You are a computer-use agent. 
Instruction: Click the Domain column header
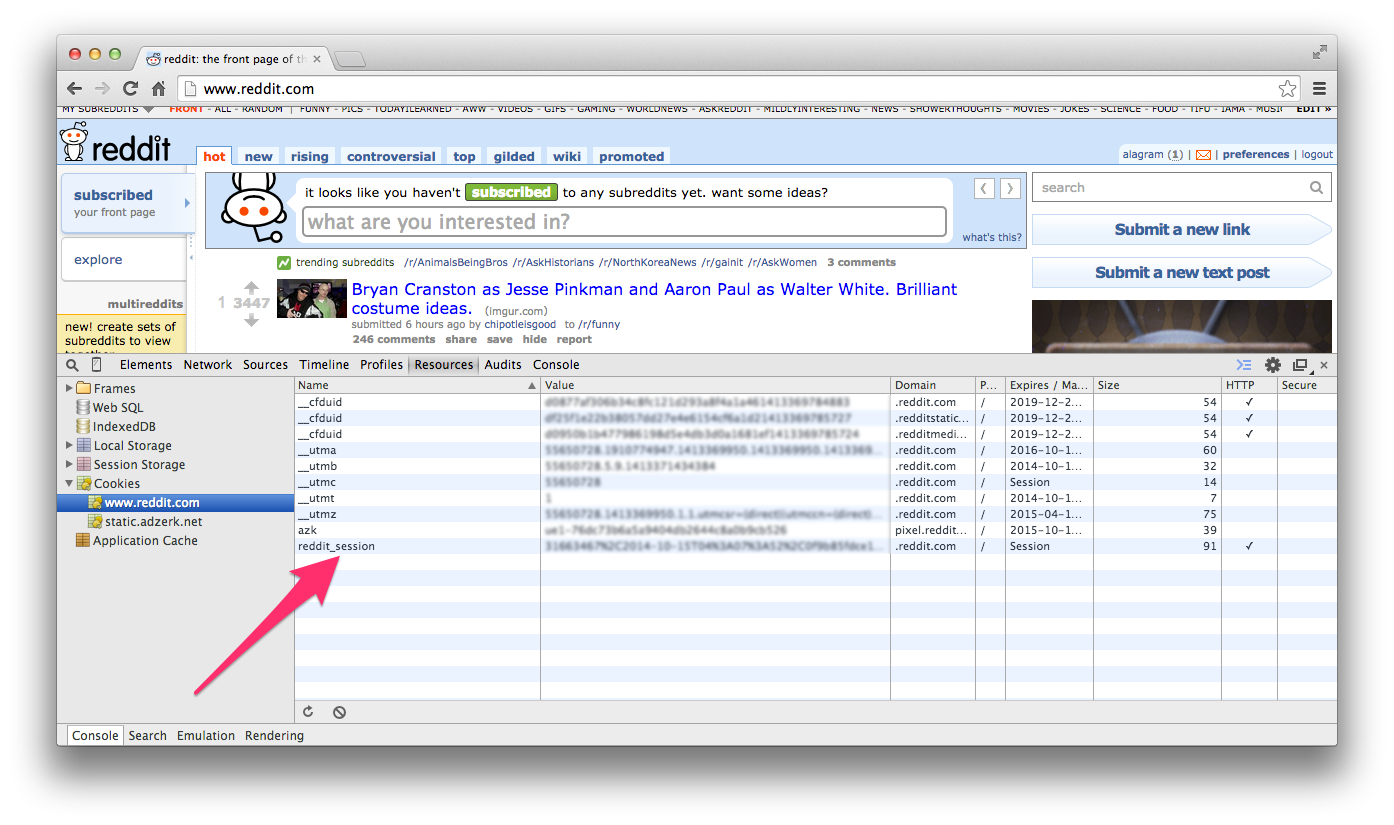point(933,385)
